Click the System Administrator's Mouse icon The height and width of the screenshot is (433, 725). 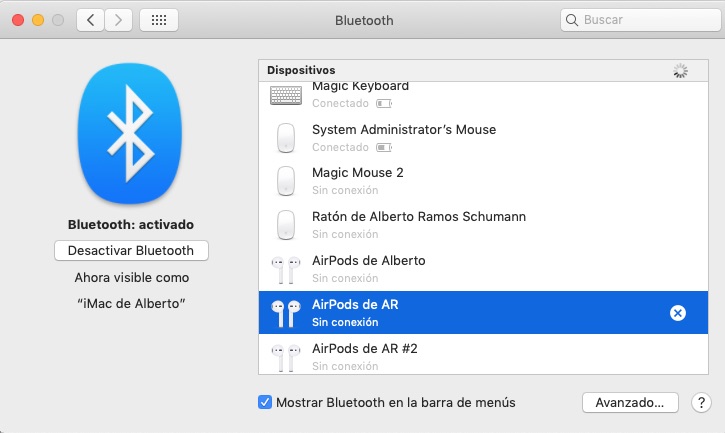[286, 138]
